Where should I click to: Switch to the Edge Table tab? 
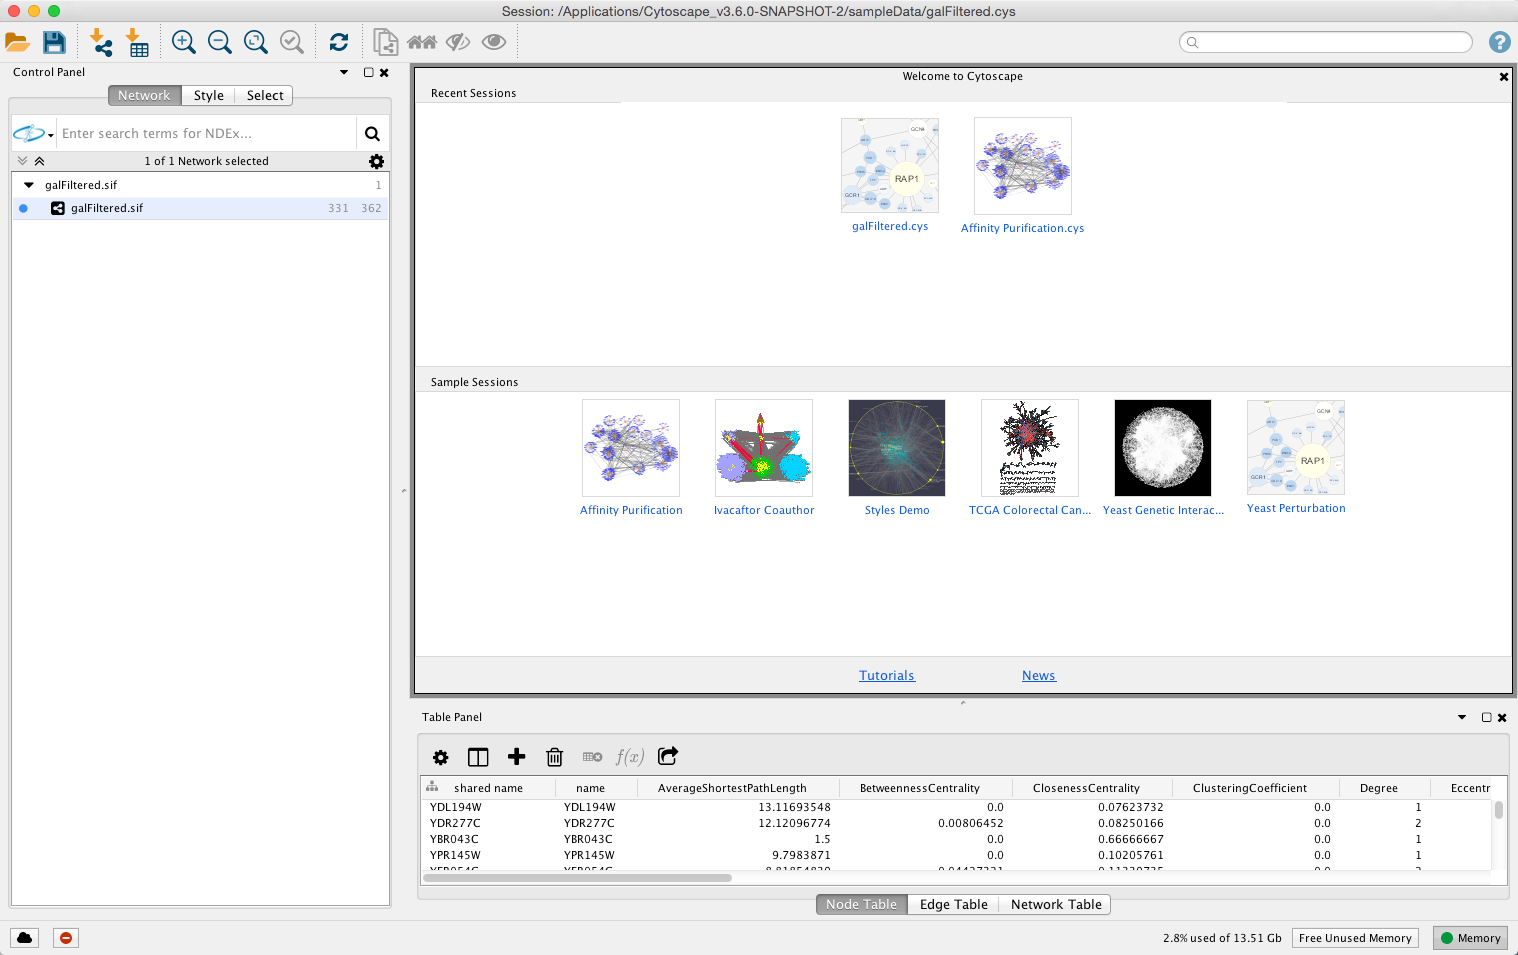pyautogui.click(x=953, y=904)
